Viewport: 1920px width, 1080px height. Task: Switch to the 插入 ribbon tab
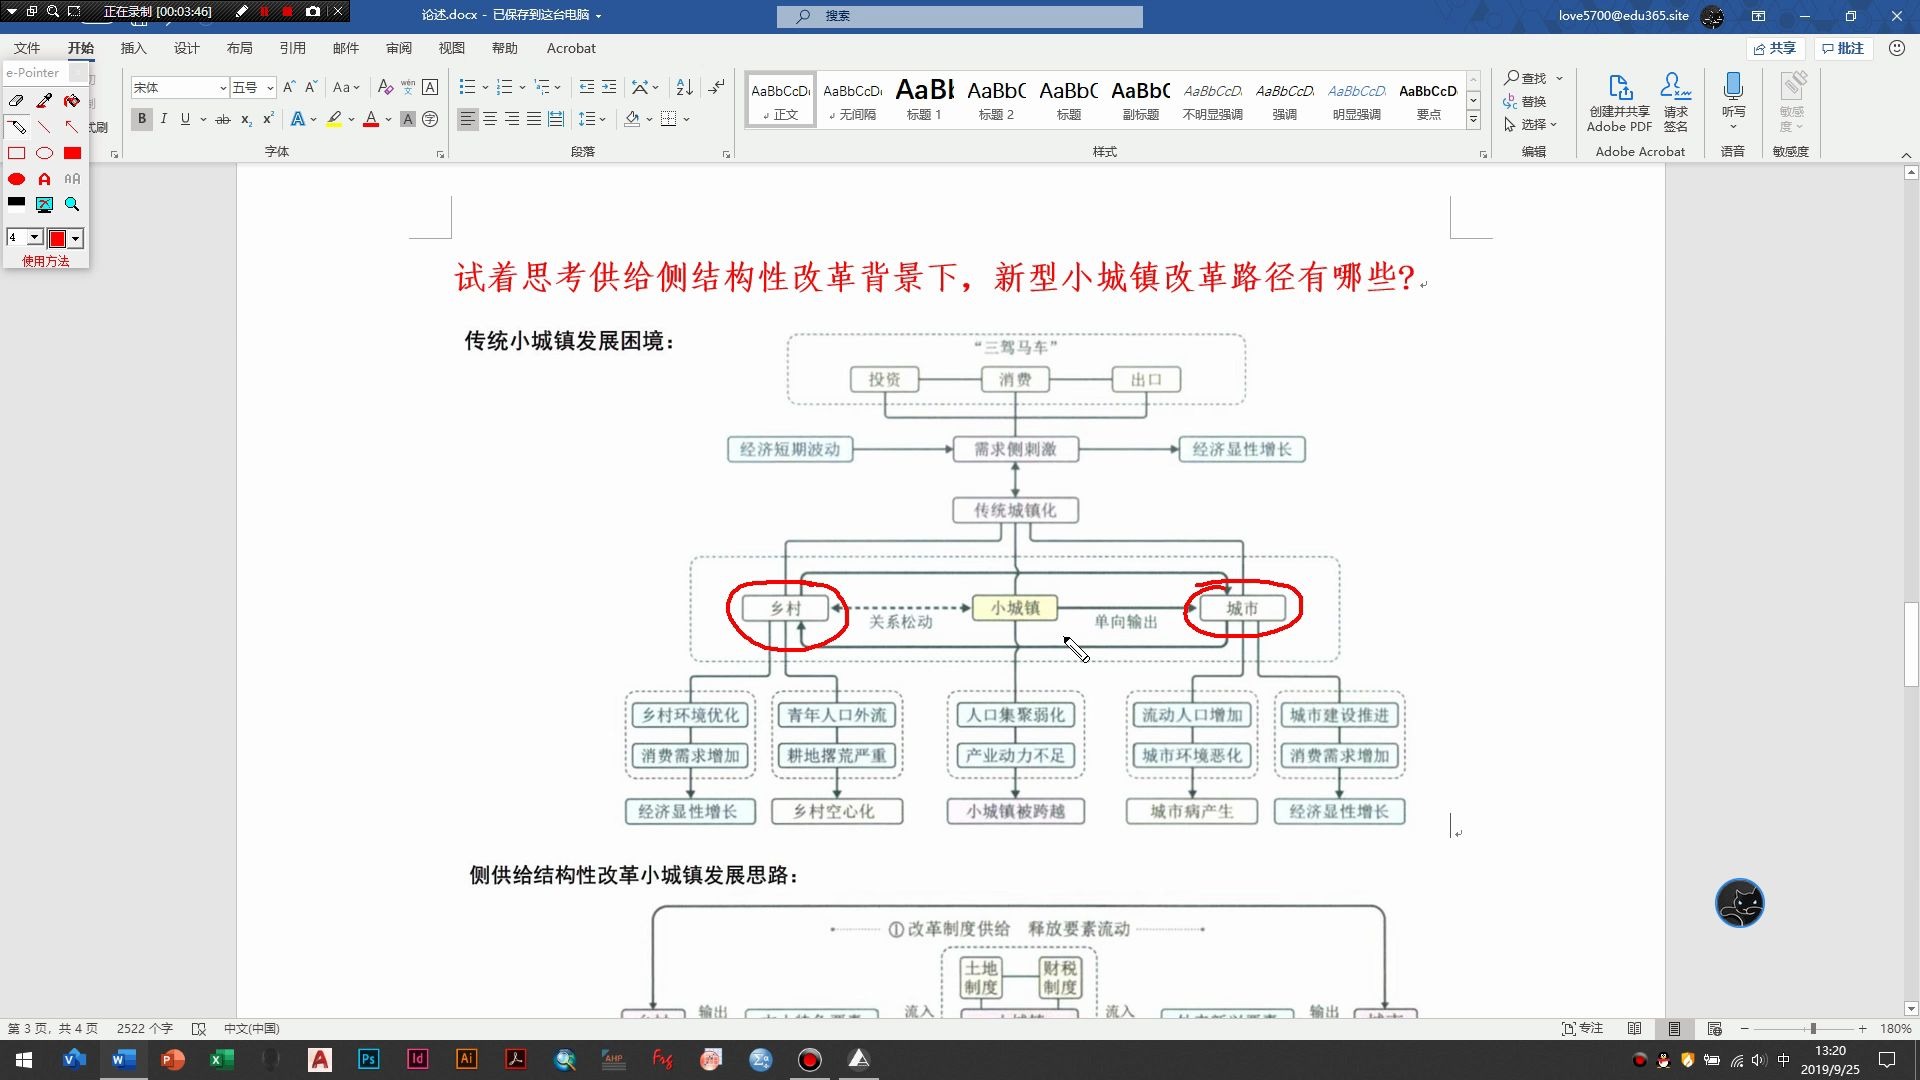click(x=133, y=48)
